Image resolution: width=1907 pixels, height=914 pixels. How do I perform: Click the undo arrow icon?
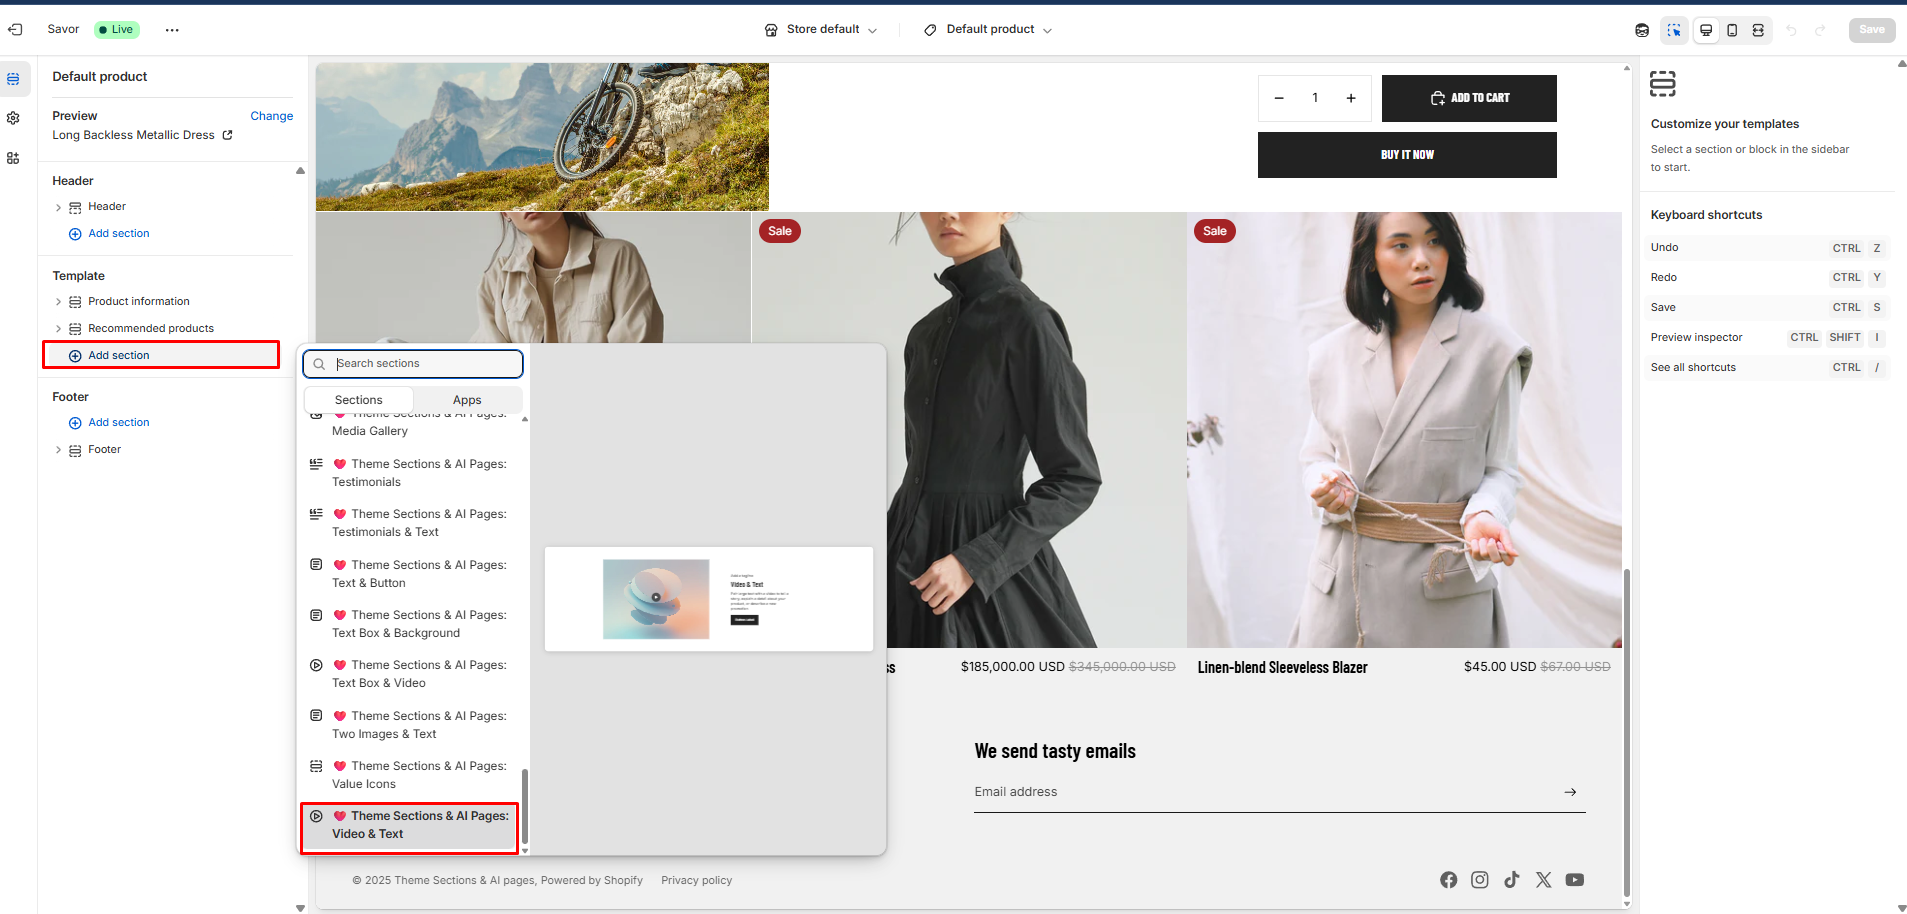point(1791,30)
